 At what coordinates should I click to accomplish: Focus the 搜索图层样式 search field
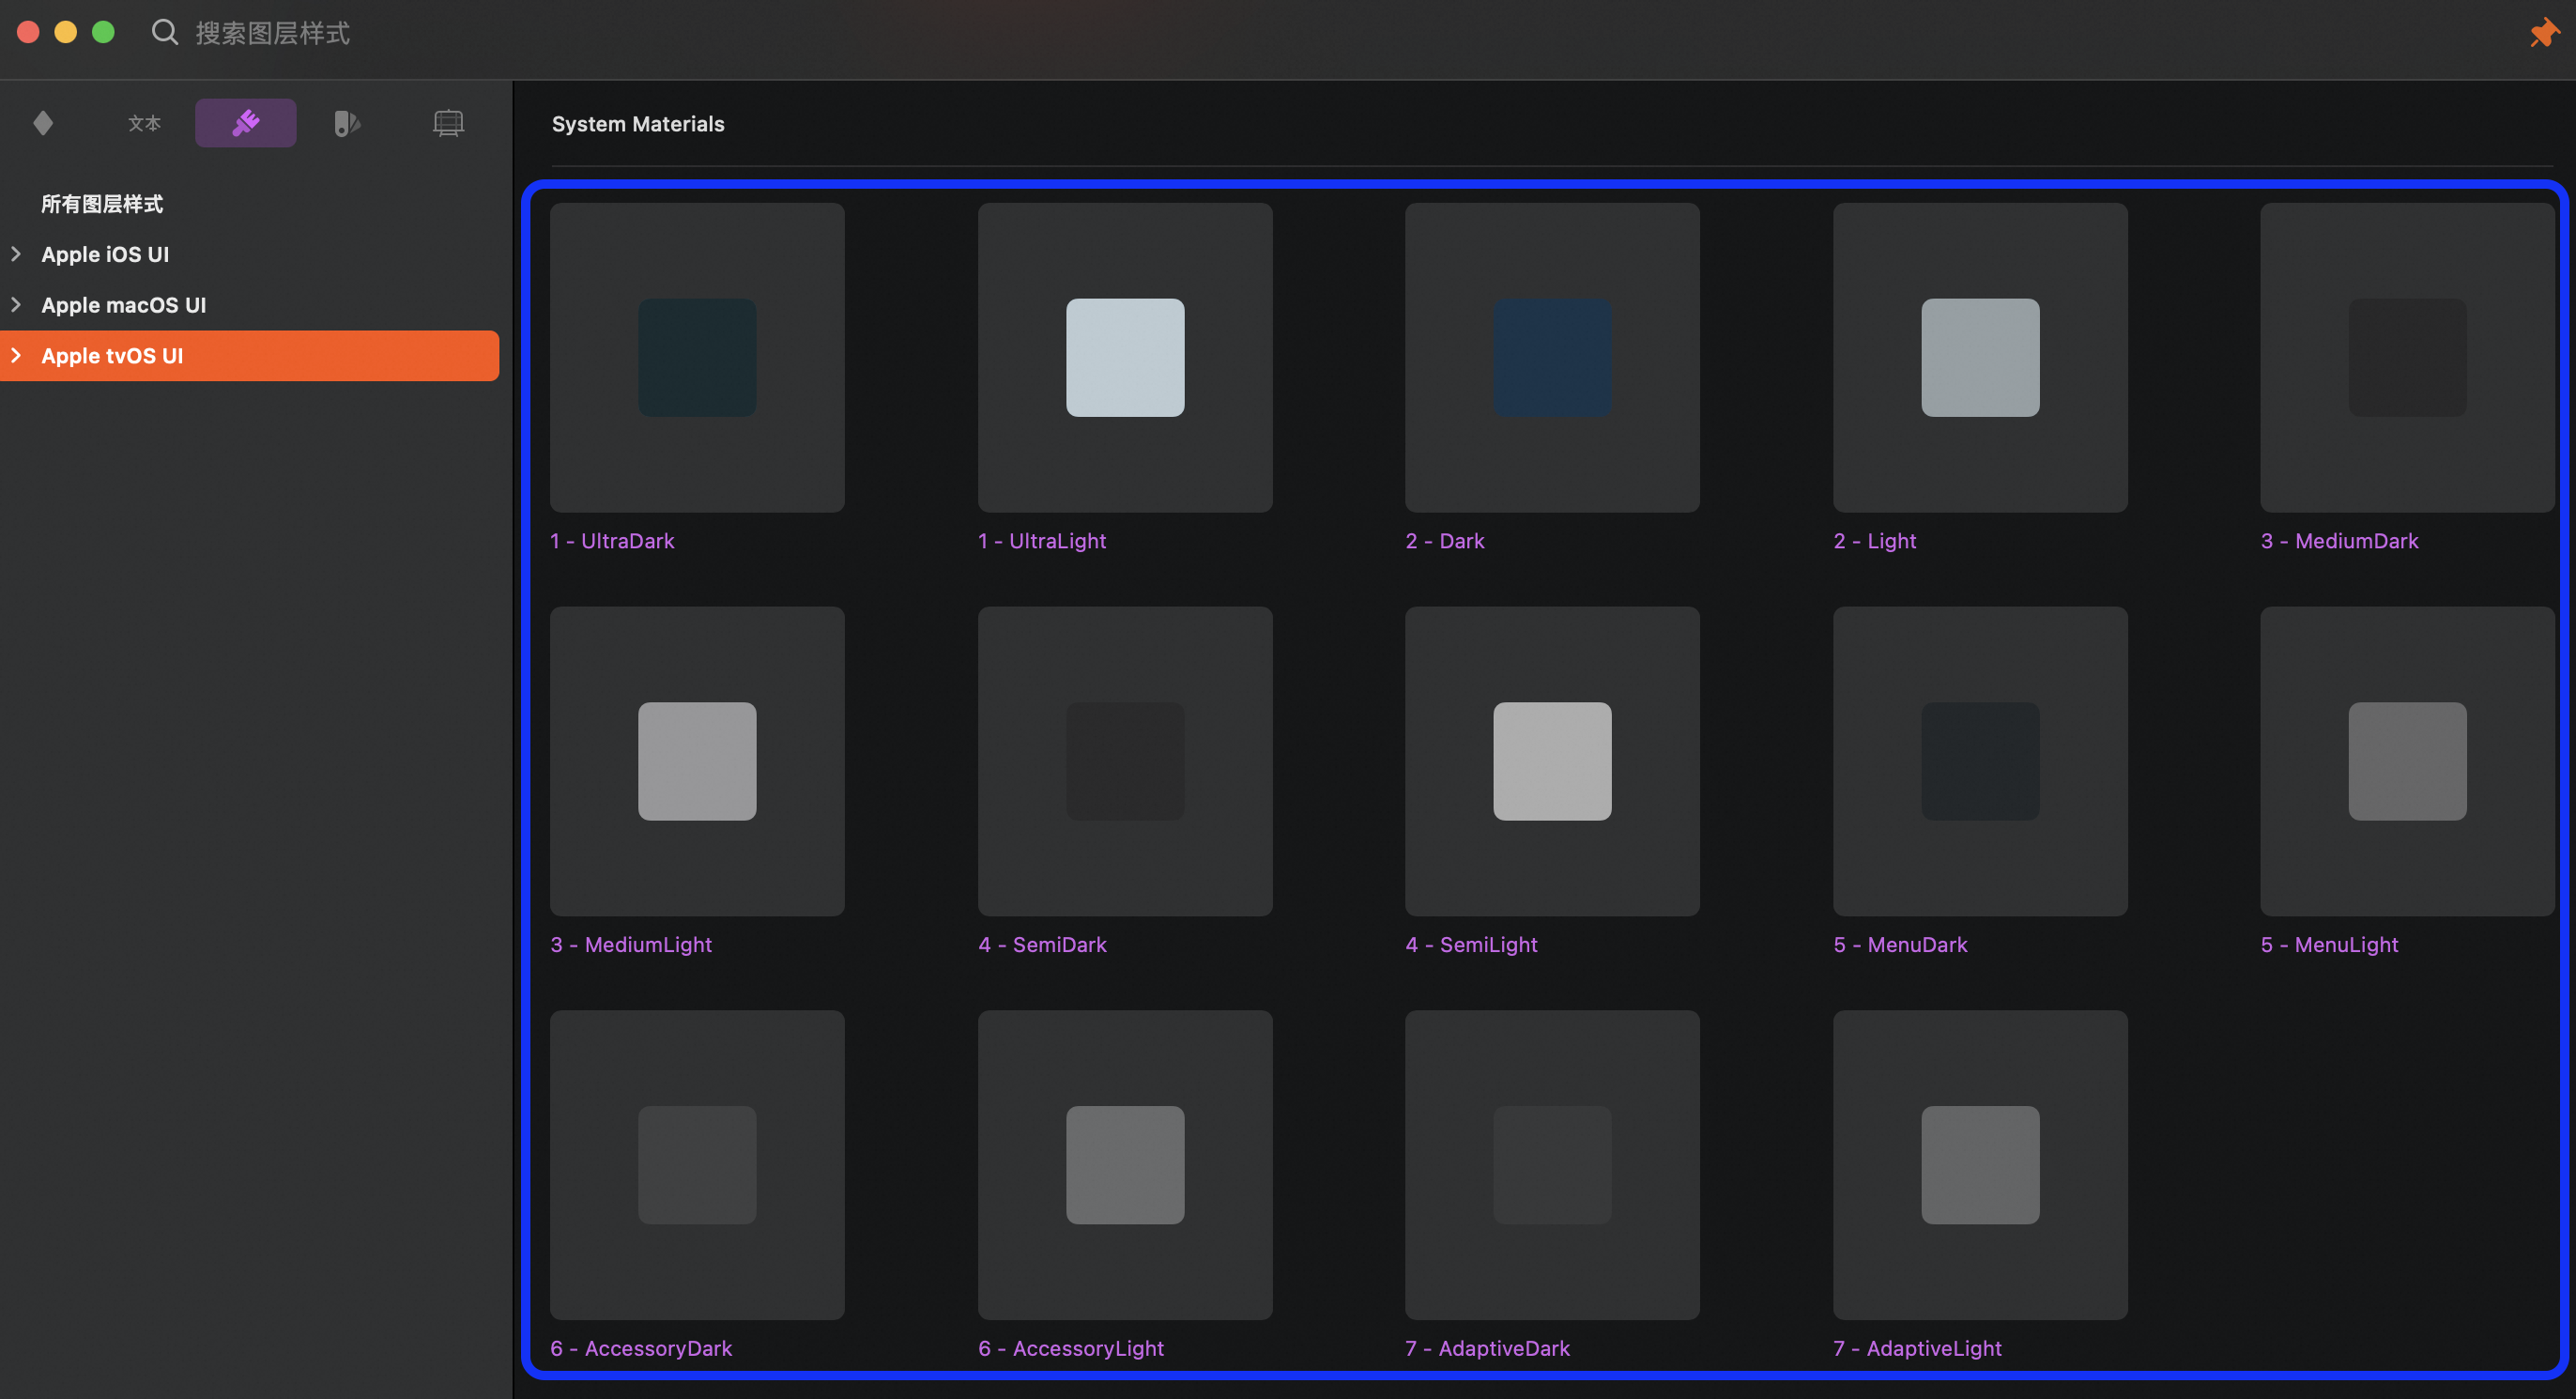point(272,33)
